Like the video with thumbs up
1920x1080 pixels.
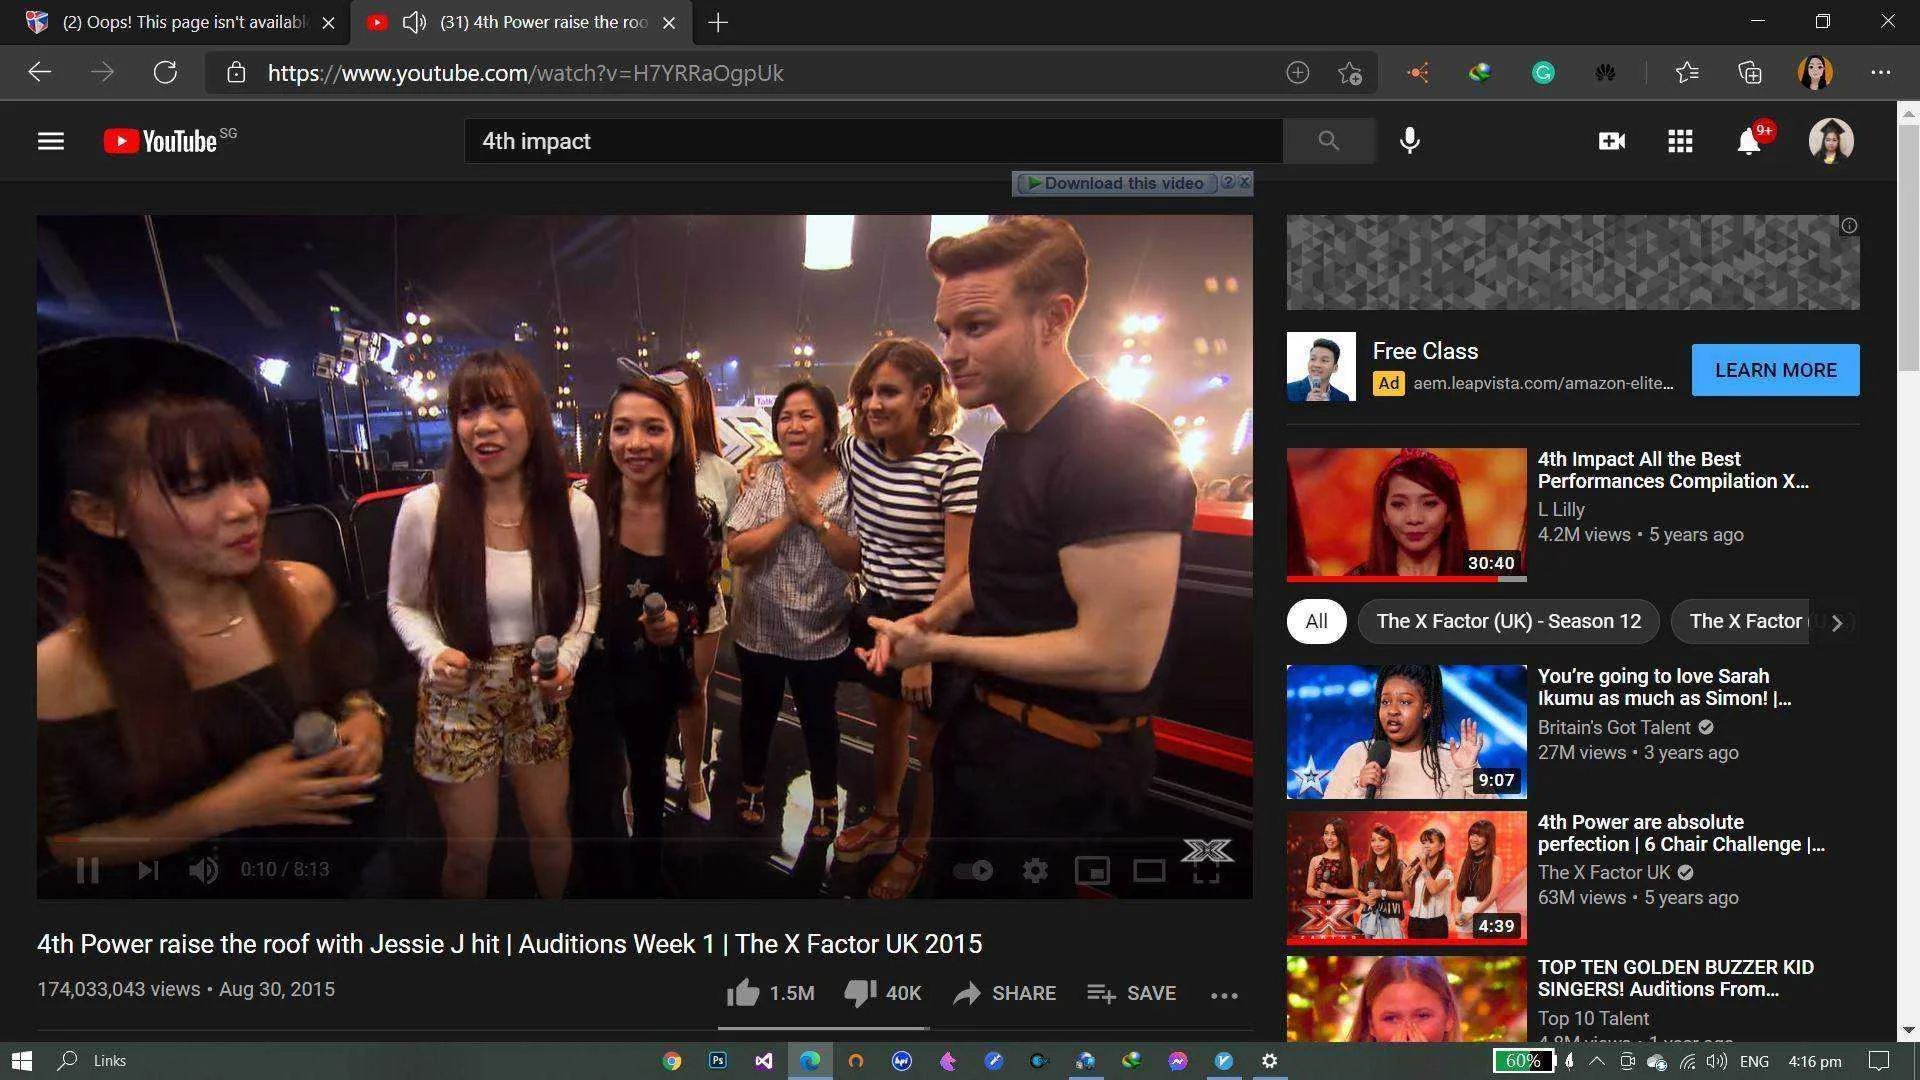770,993
